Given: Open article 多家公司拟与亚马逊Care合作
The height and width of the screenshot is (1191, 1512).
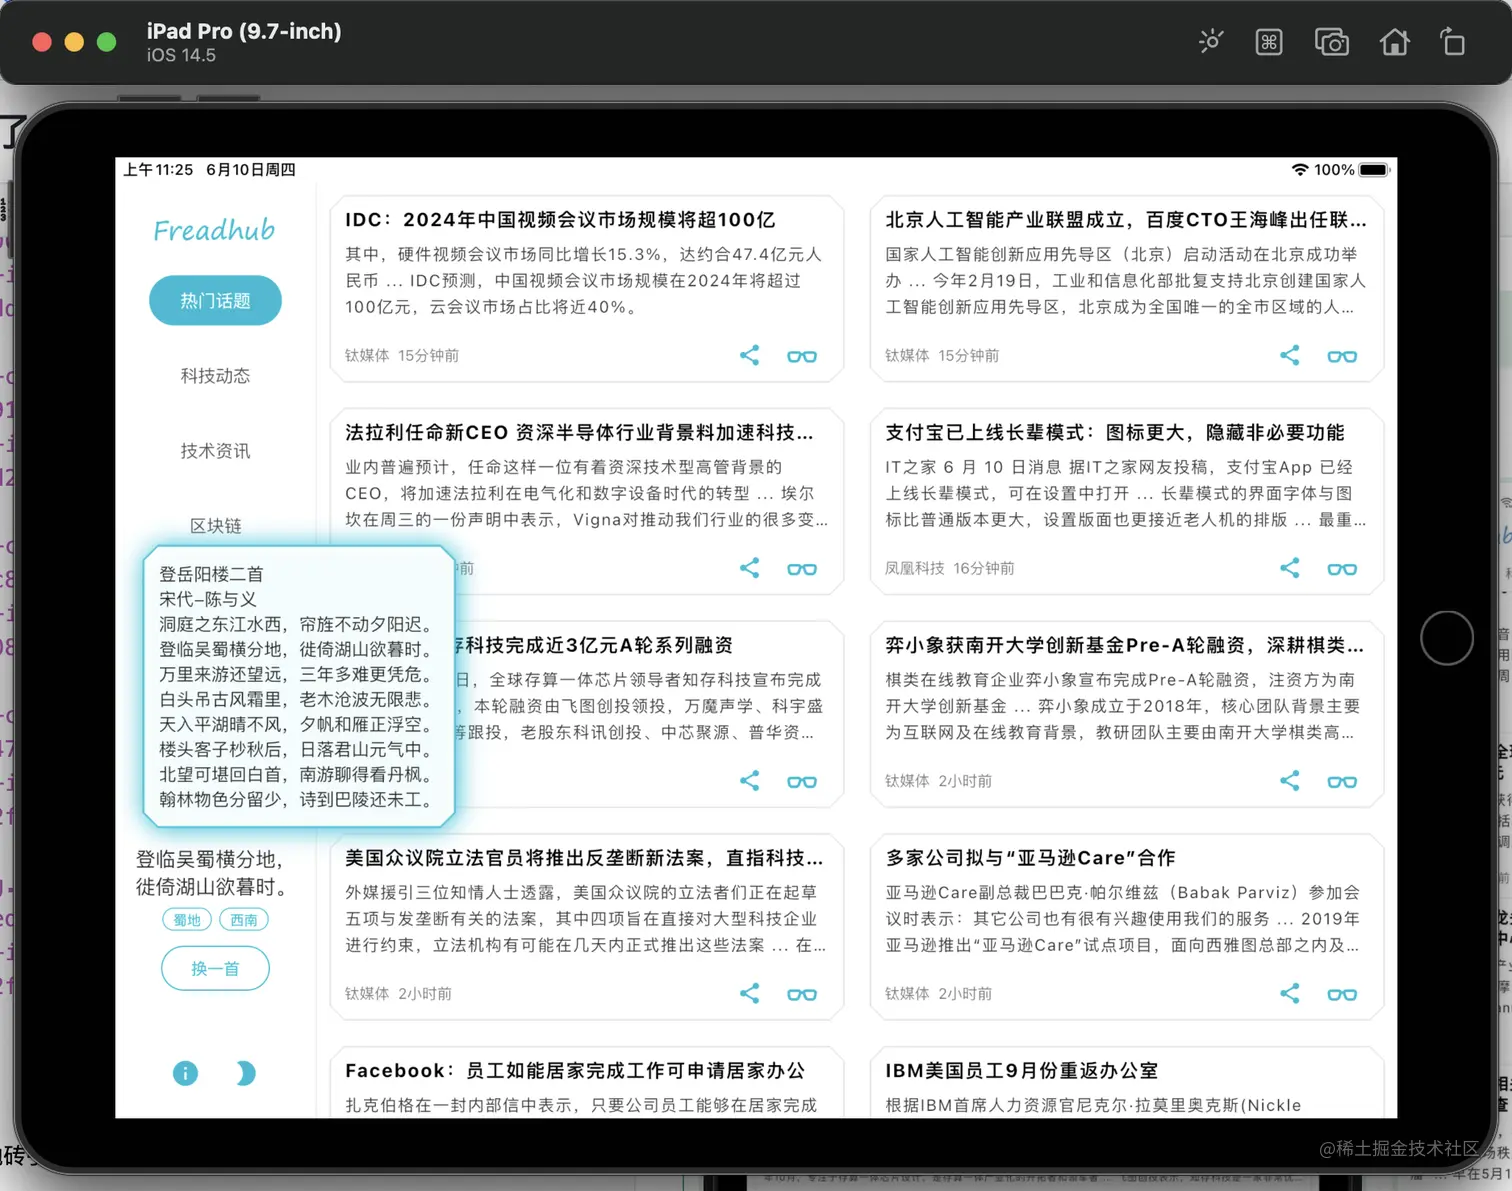Looking at the screenshot, I should click(1127, 927).
